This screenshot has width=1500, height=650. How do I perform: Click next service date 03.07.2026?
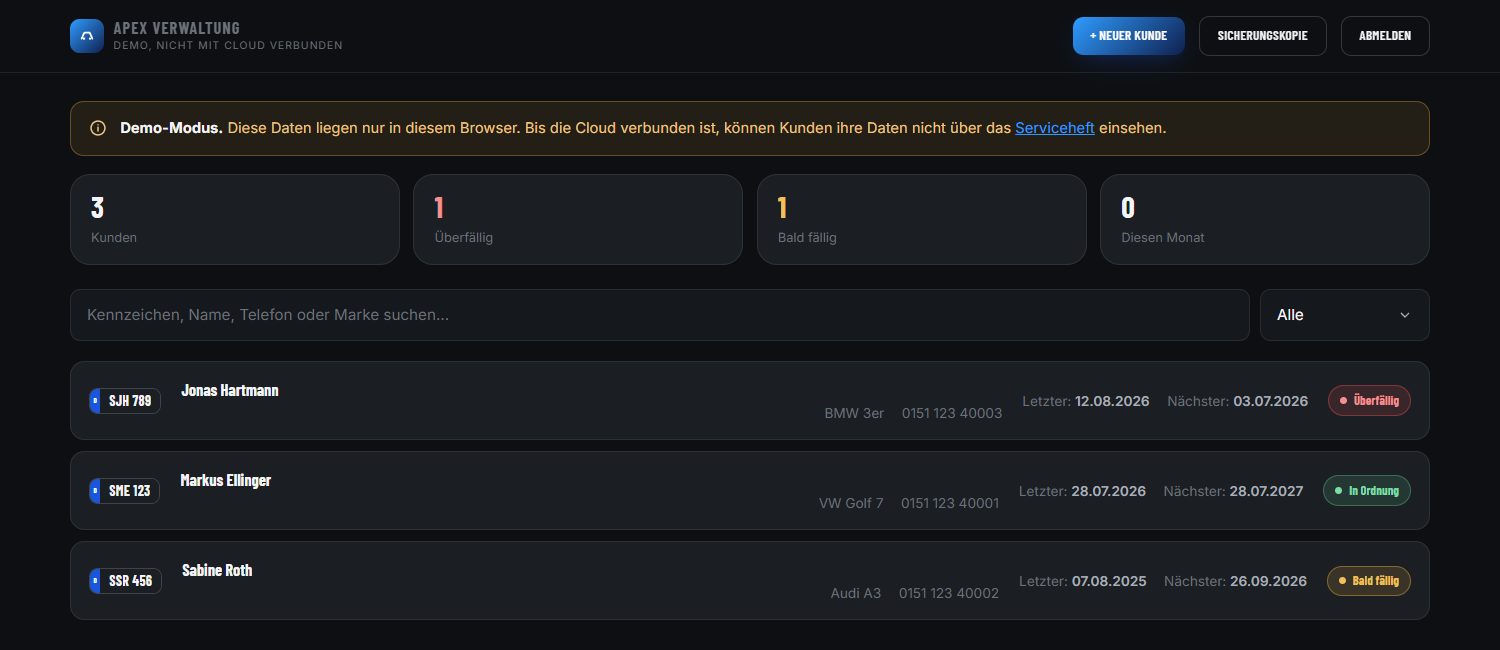[x=1271, y=401]
